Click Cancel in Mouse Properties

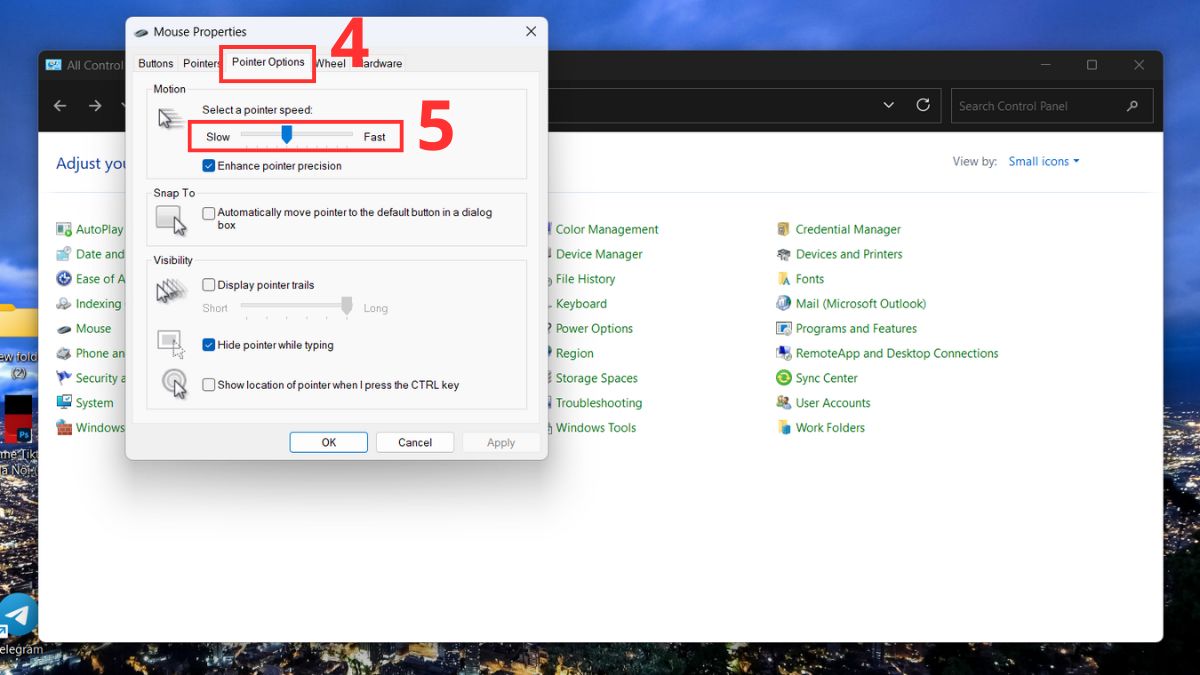click(x=415, y=442)
